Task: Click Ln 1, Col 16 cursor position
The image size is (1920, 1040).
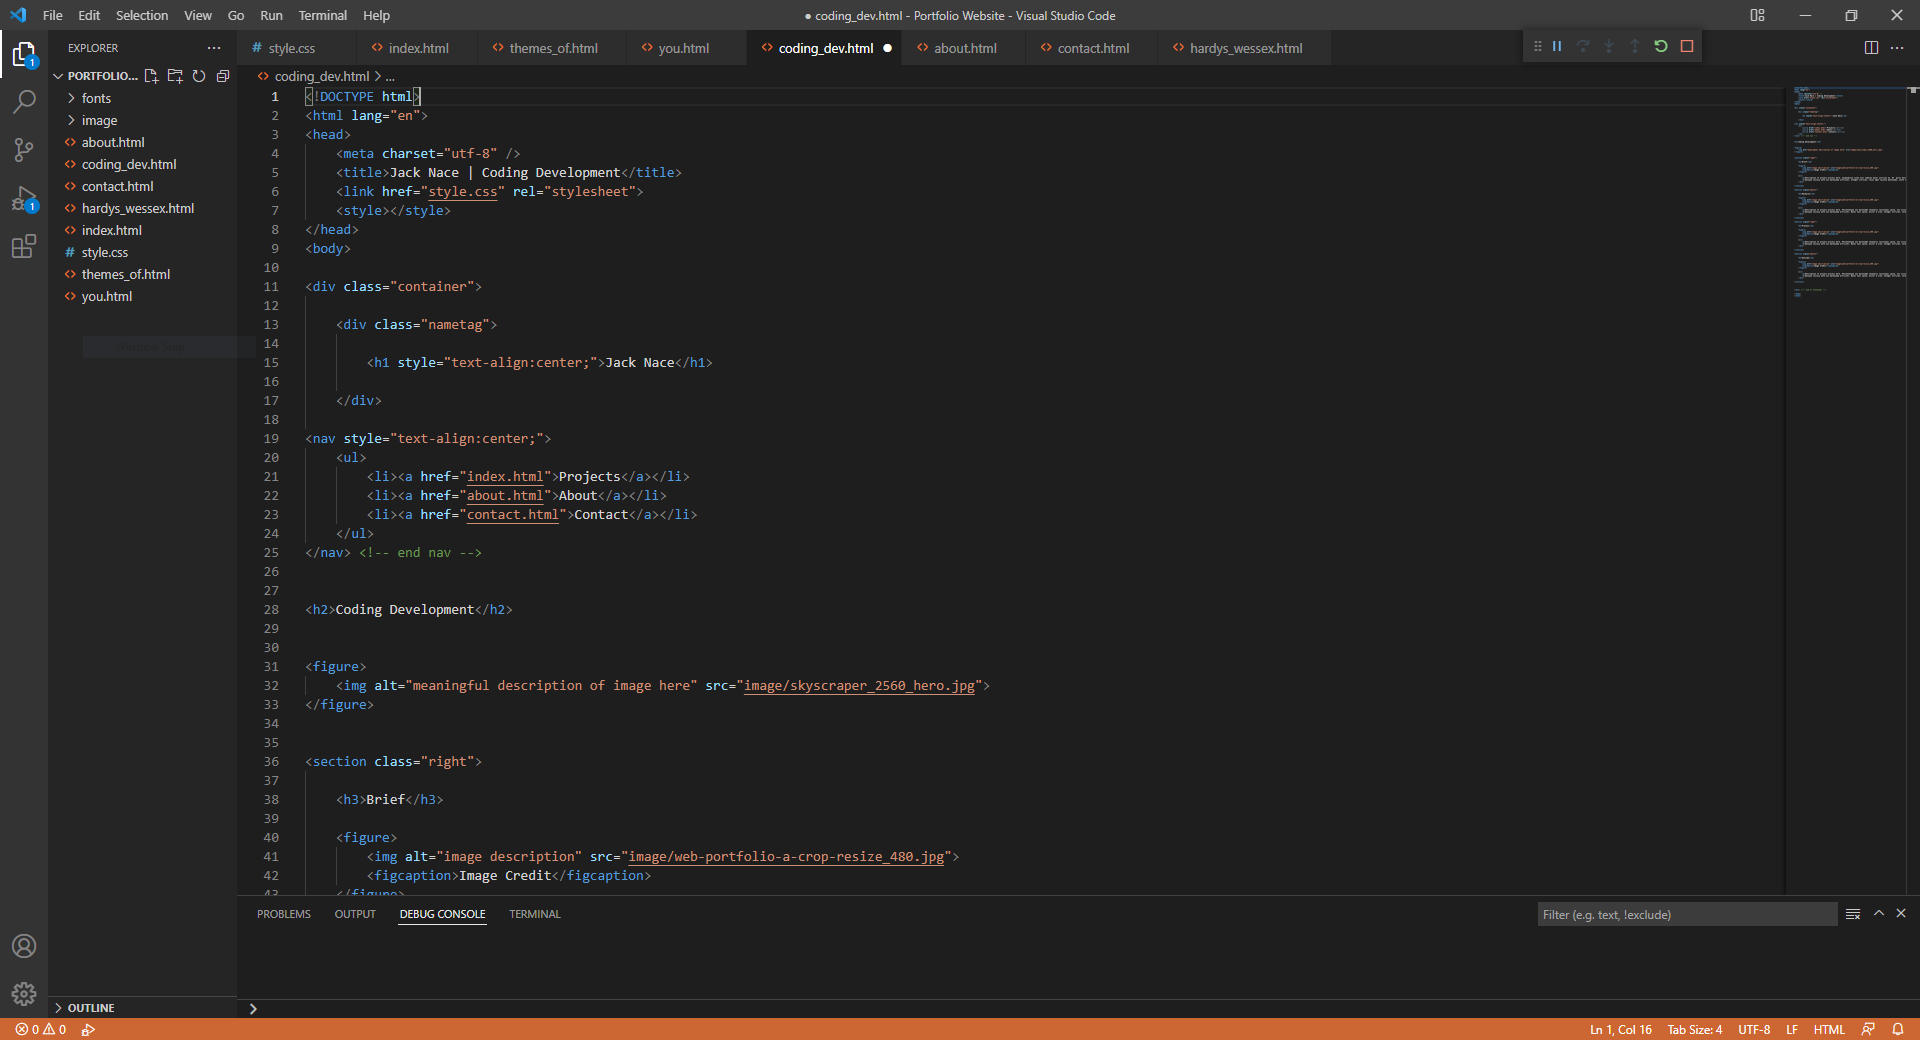Action: [1620, 1029]
